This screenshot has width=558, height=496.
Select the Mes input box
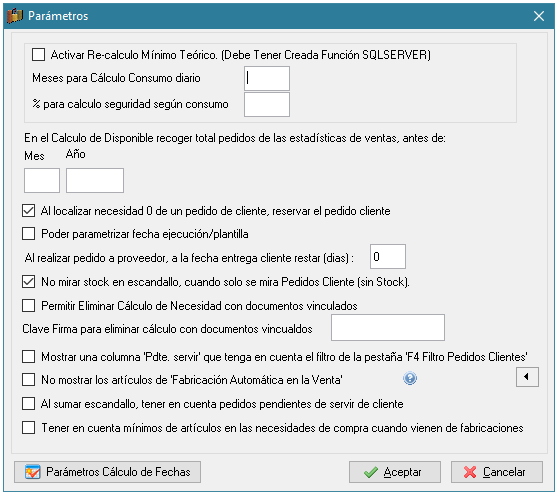coord(42,180)
